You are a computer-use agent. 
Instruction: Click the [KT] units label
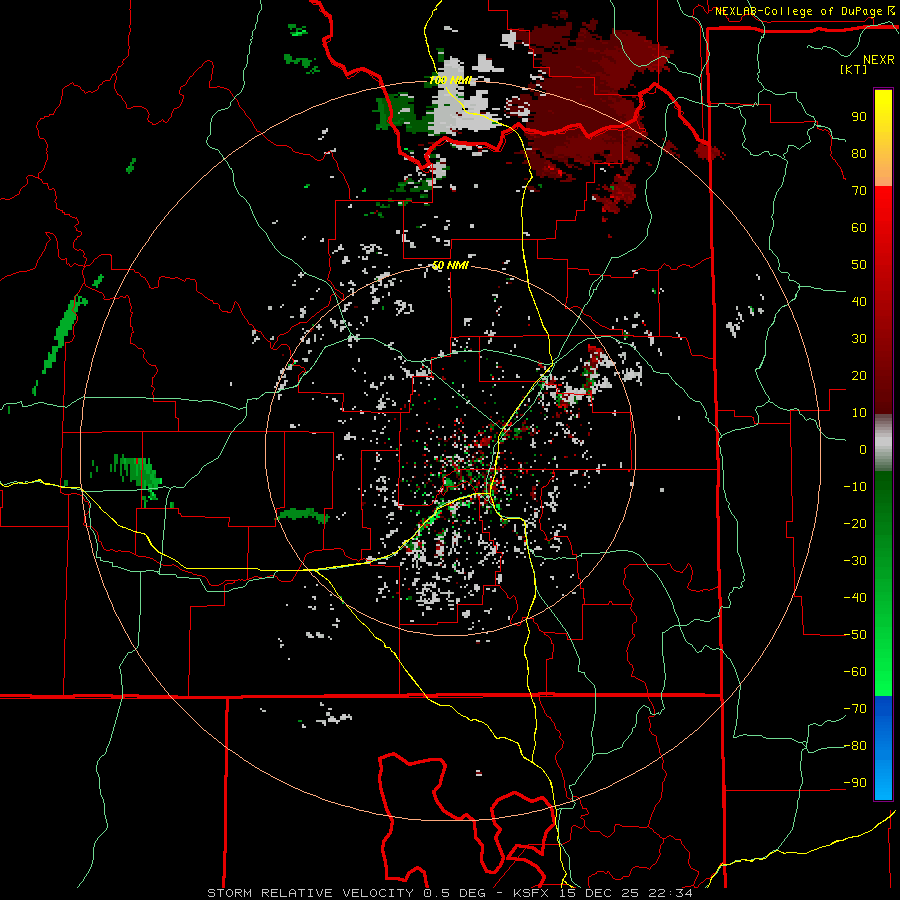click(853, 69)
